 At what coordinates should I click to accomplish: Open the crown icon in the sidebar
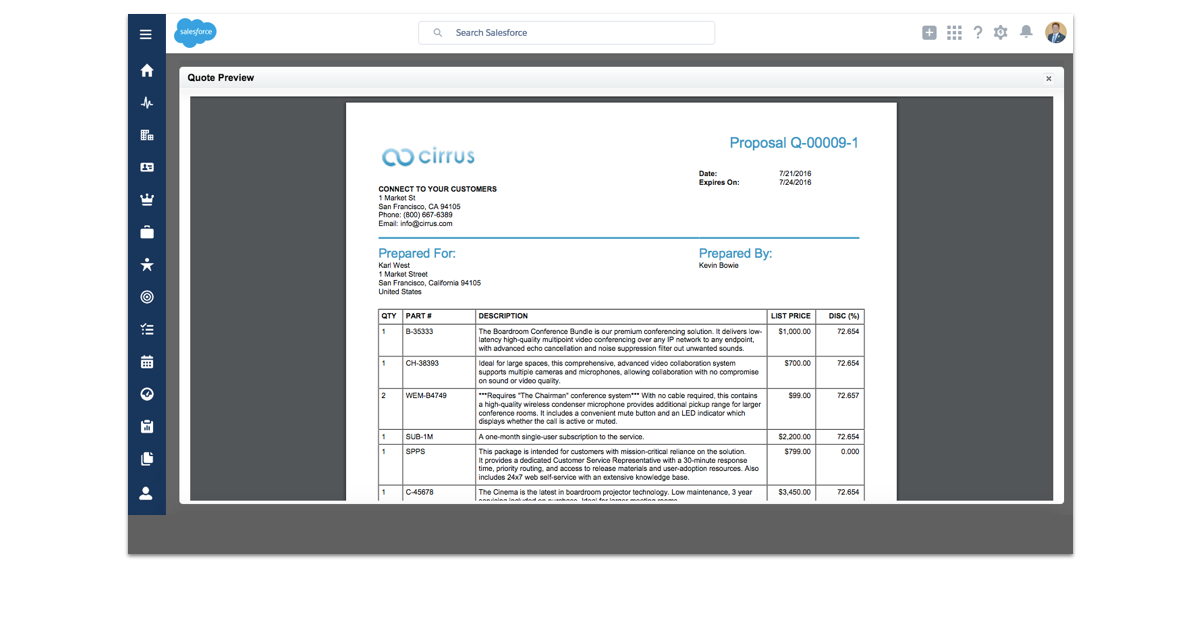147,200
